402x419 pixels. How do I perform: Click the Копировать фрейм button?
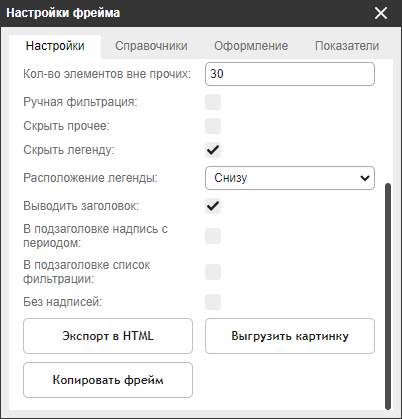pos(108,380)
